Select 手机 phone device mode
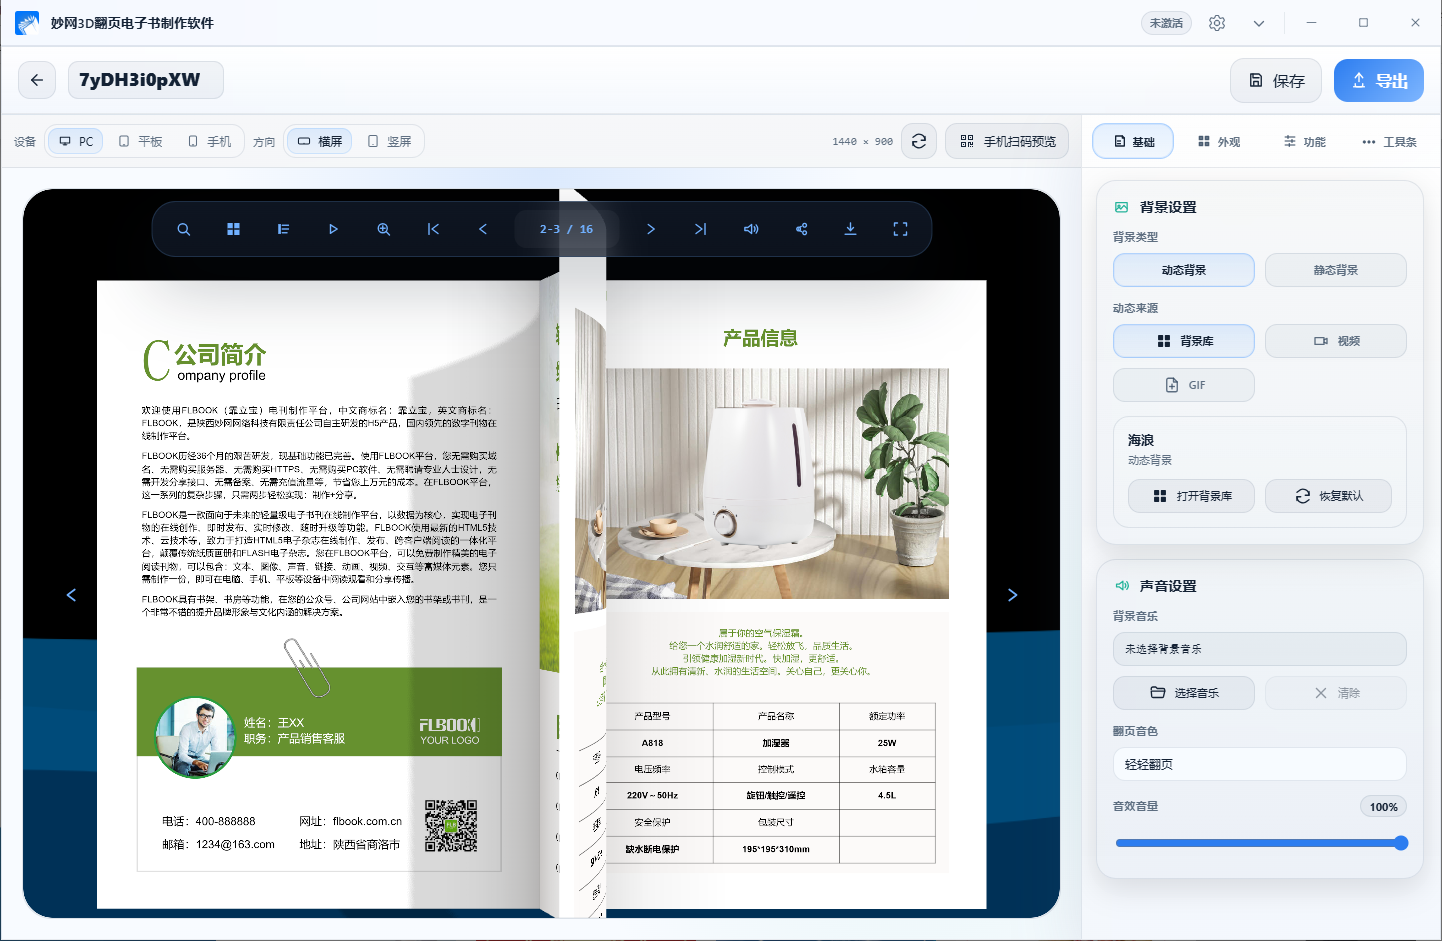The height and width of the screenshot is (941, 1442). click(x=209, y=141)
